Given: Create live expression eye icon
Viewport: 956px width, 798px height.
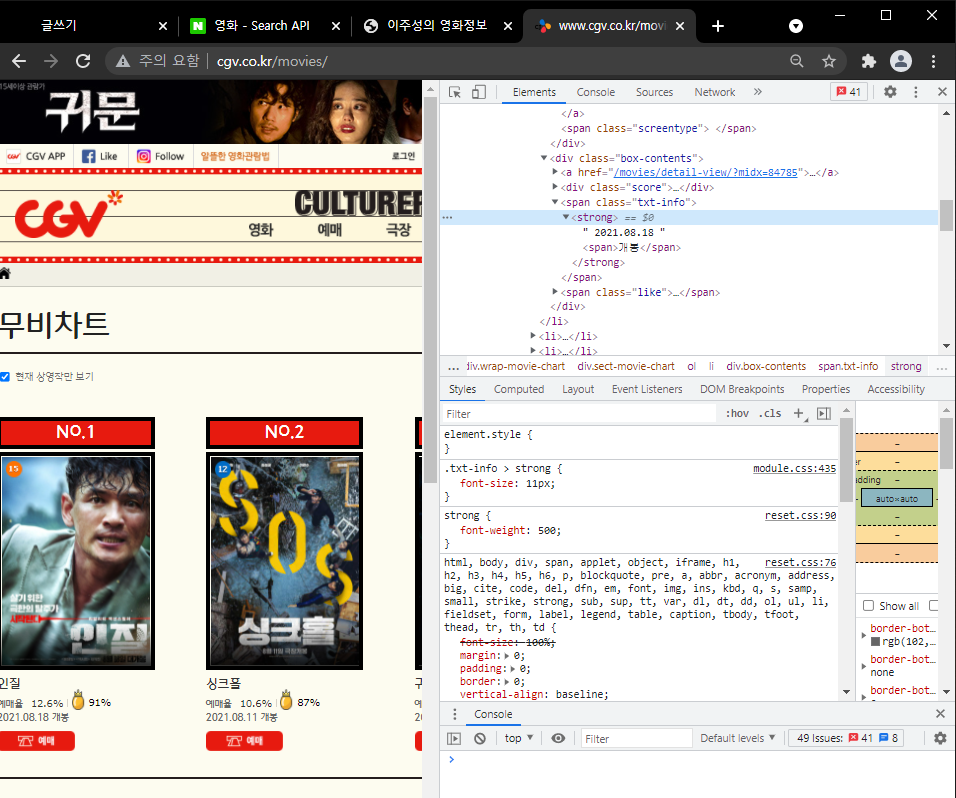Looking at the screenshot, I should (558, 738).
